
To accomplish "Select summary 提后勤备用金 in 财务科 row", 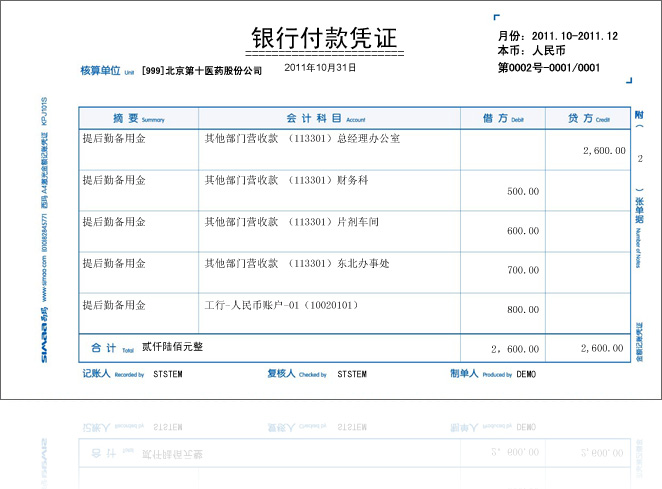I will pos(114,180).
